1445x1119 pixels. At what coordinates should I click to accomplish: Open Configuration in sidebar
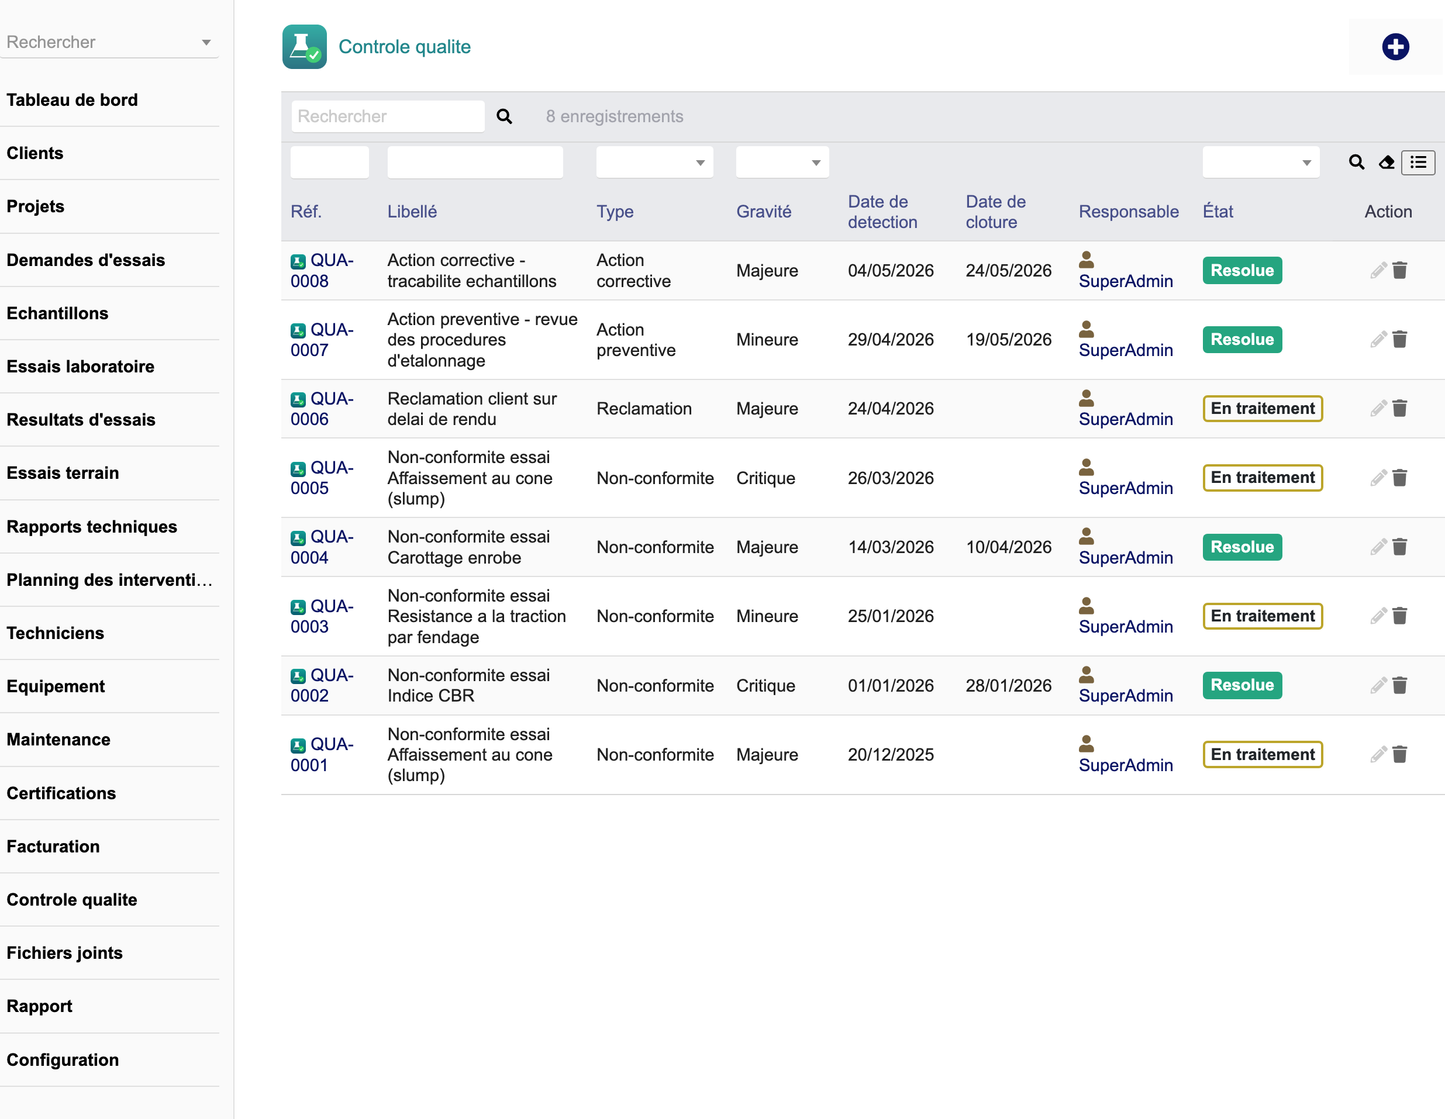[63, 1060]
